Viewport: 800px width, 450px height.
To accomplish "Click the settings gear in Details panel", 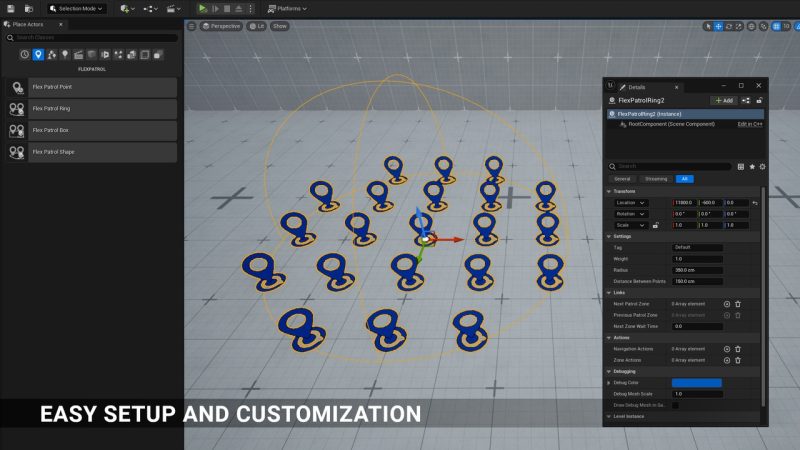I will point(762,166).
